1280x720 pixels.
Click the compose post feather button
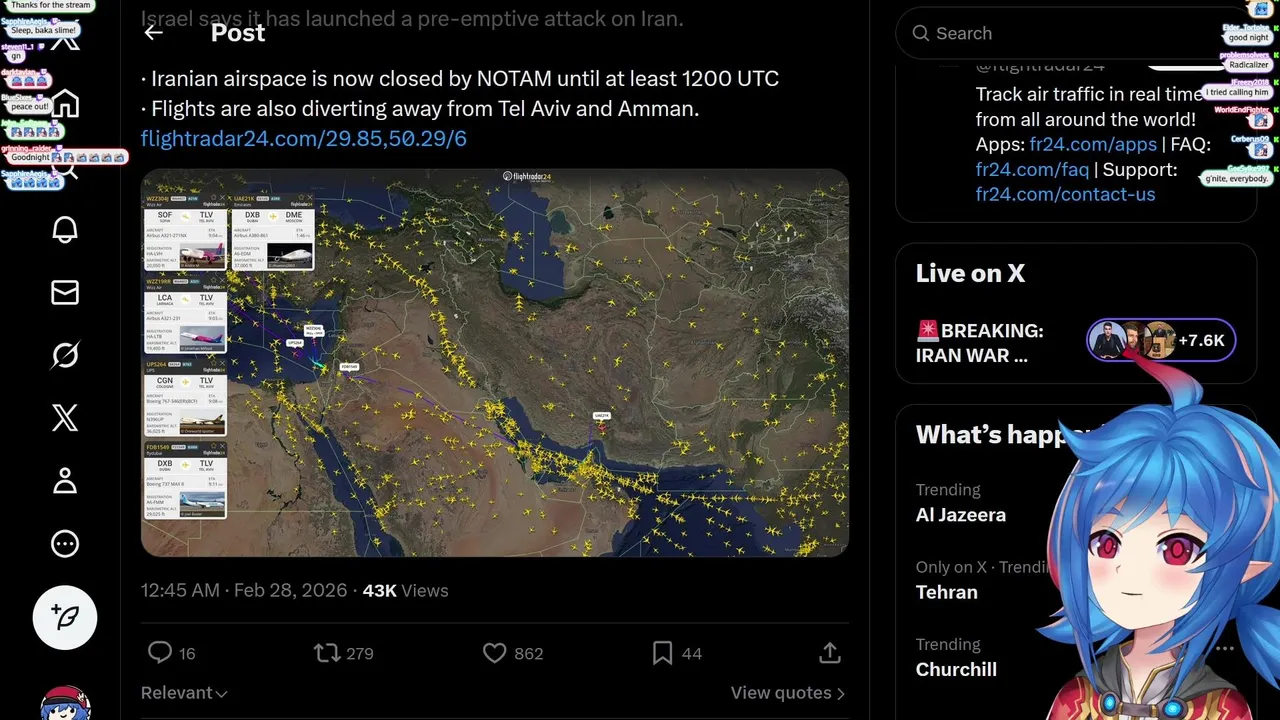(65, 617)
